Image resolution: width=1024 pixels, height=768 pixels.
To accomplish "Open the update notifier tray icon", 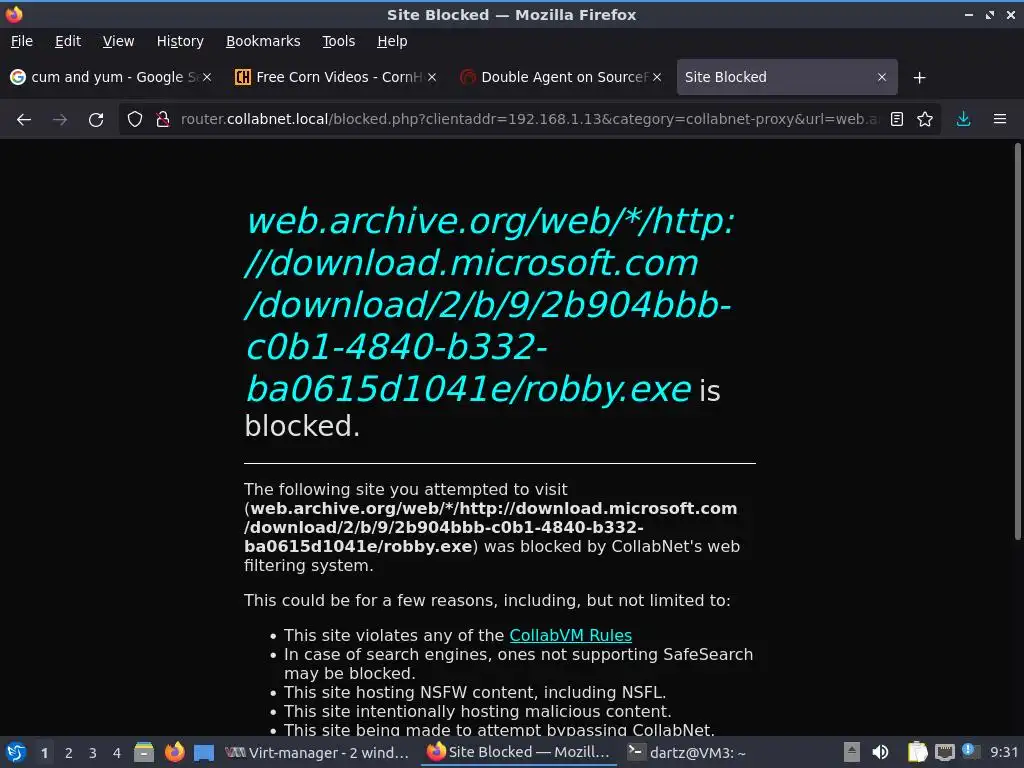I will [970, 751].
